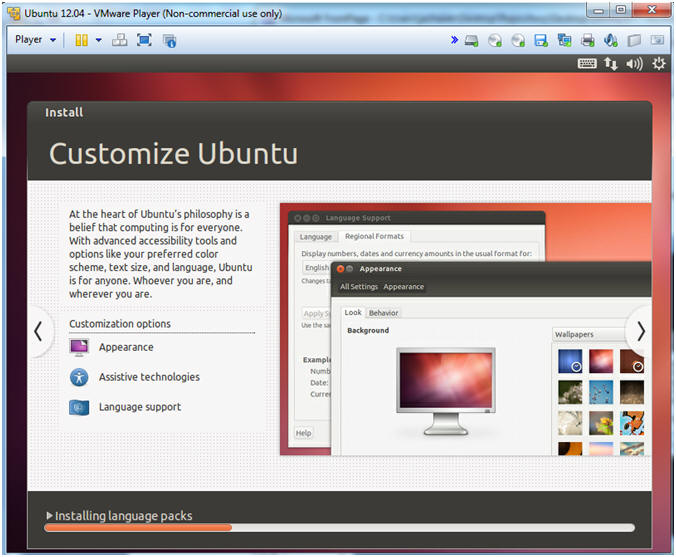676x557 pixels.
Task: Select the blue wallpaper thumbnail
Action: 570,361
